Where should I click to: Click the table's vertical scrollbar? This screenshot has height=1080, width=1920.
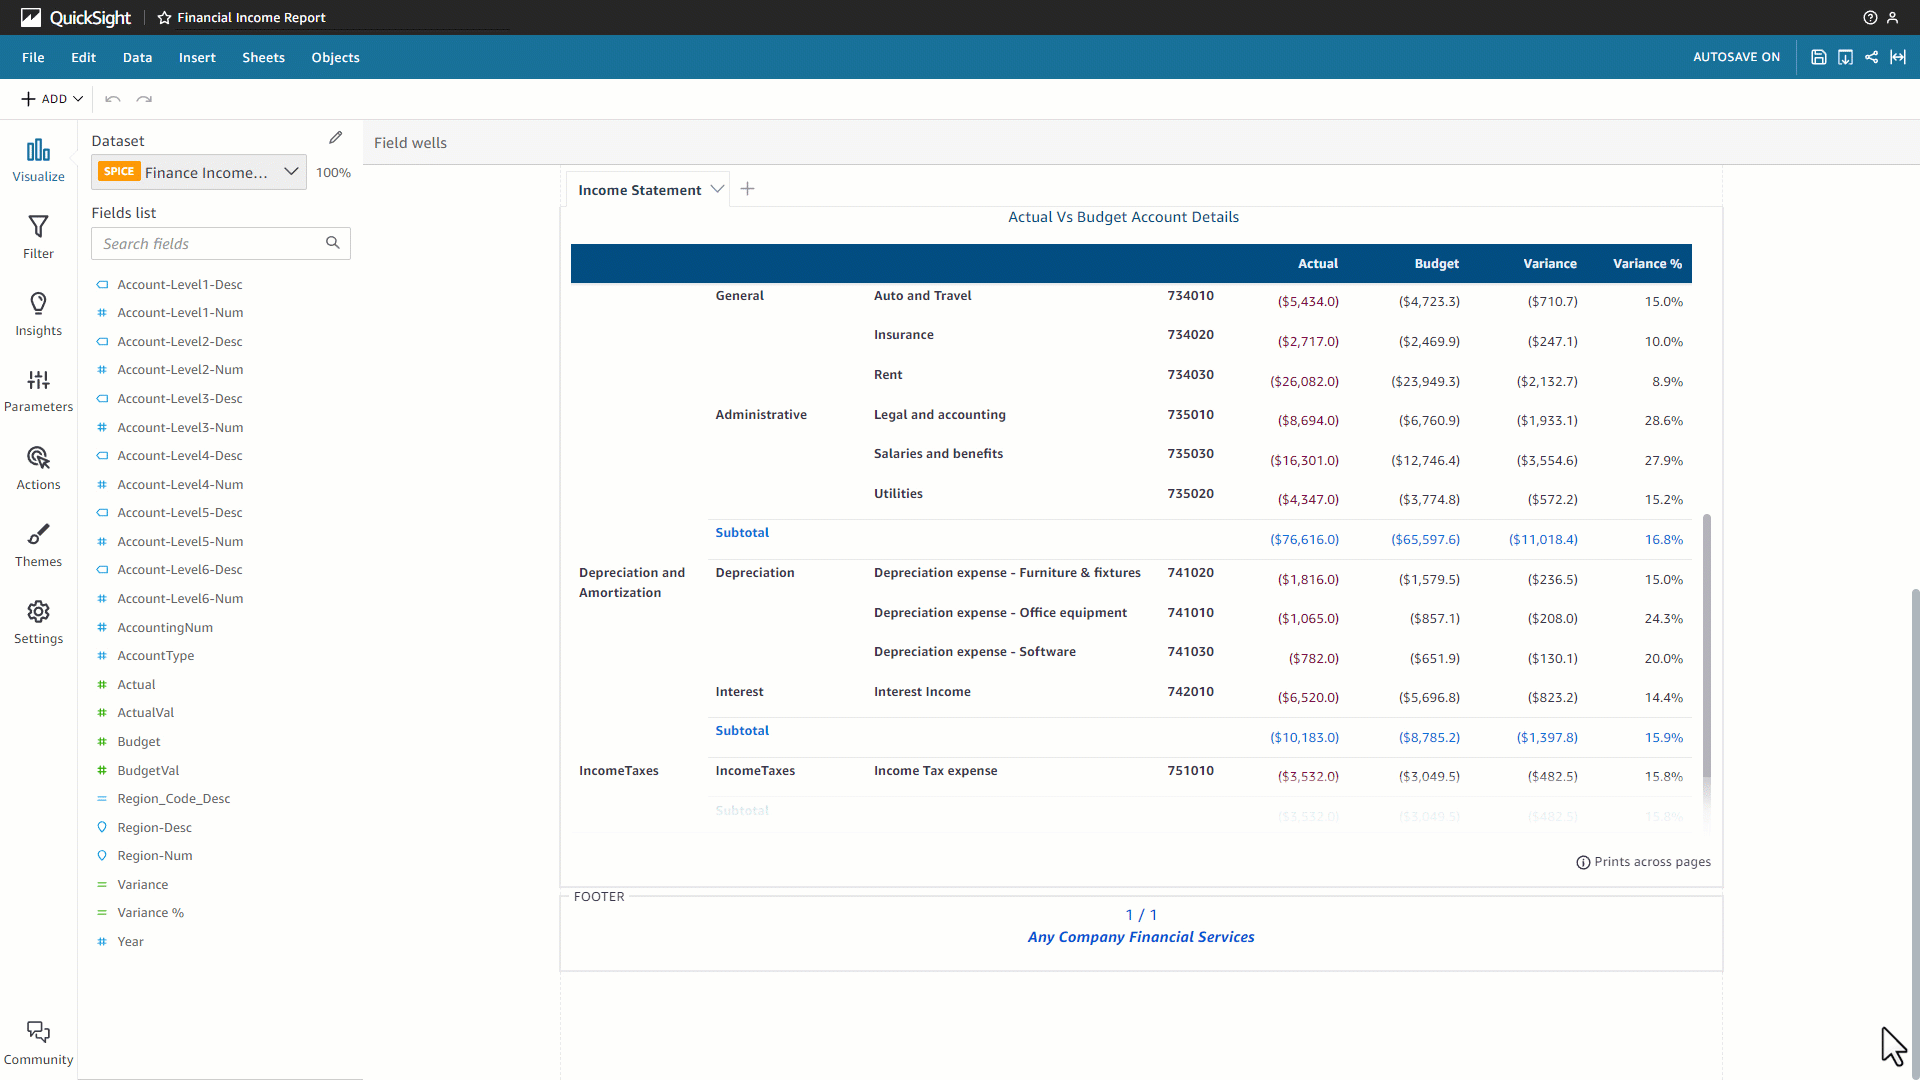click(x=1706, y=645)
